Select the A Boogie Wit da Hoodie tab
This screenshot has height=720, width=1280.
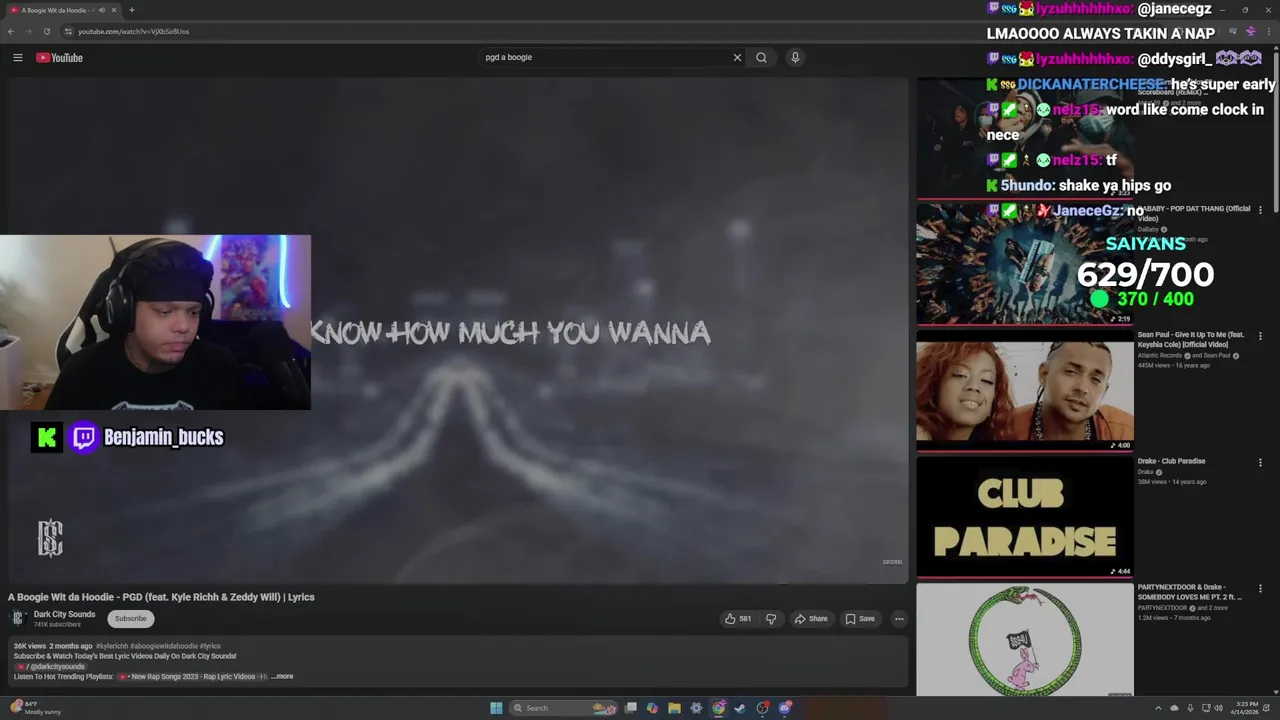[x=62, y=10]
